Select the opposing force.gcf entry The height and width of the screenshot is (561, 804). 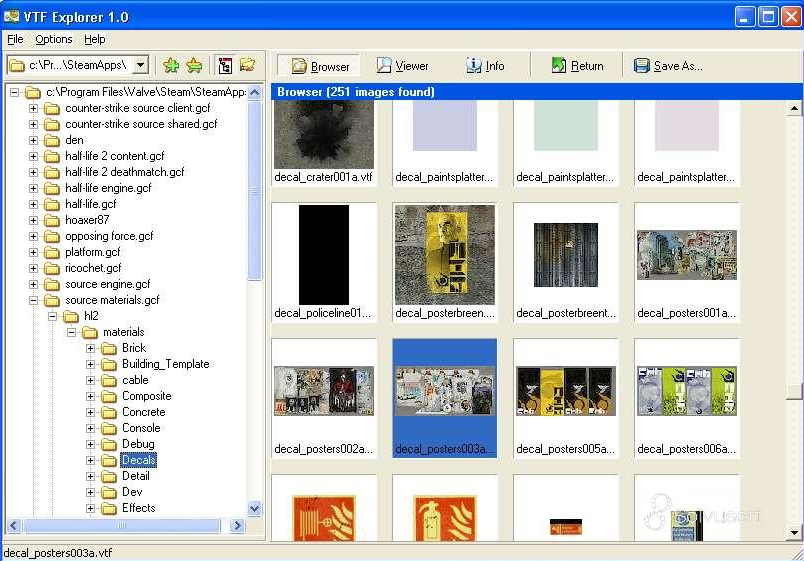109,236
